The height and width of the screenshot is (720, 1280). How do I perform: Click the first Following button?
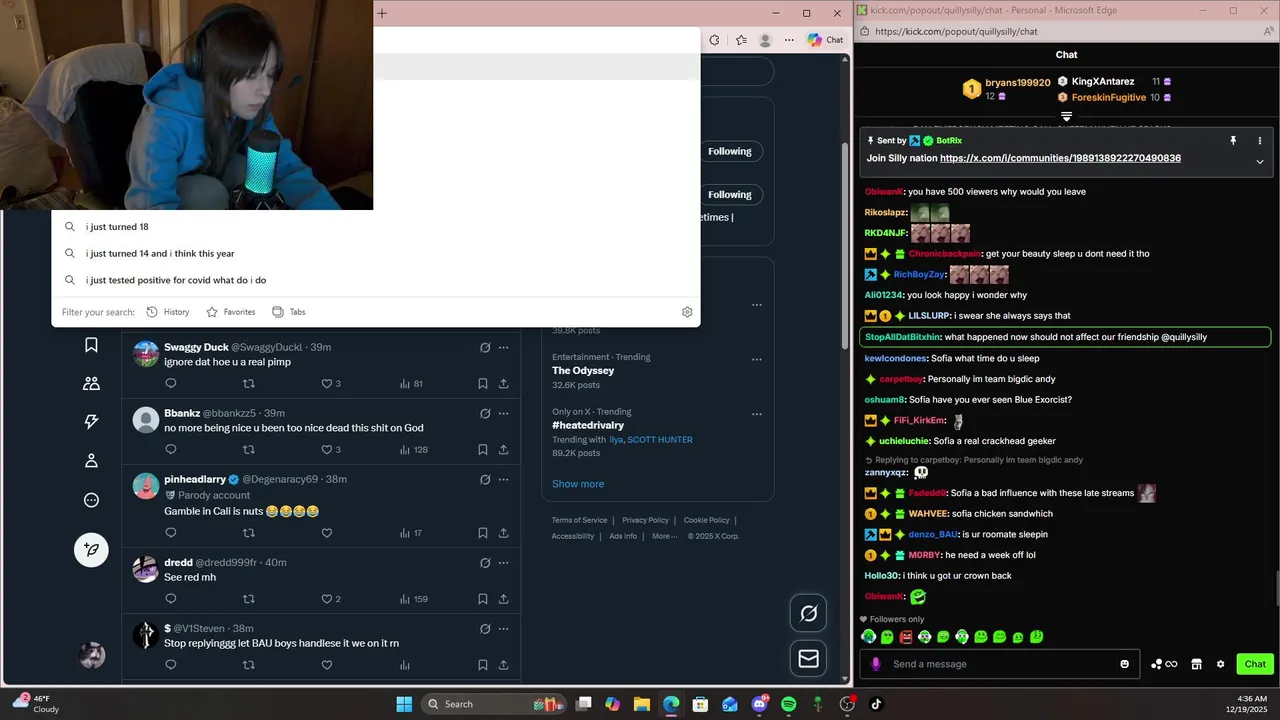tap(730, 151)
